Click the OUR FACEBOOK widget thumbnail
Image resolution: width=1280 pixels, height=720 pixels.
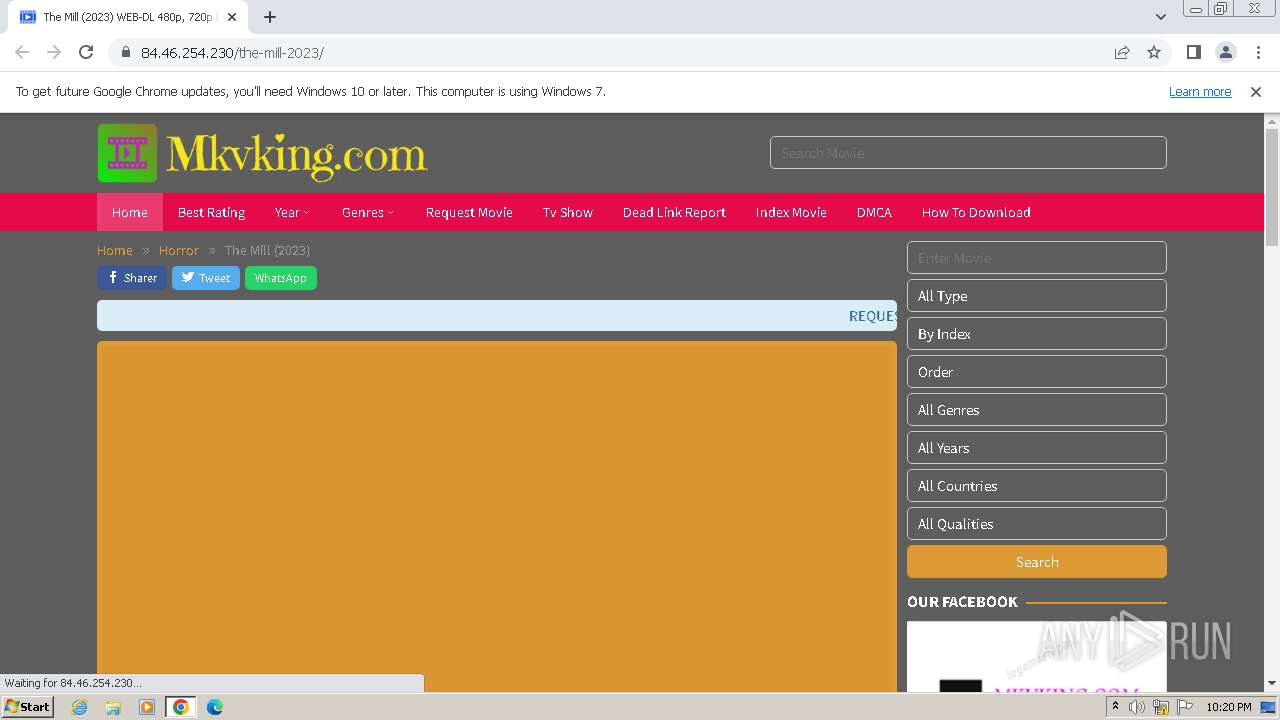click(1037, 657)
